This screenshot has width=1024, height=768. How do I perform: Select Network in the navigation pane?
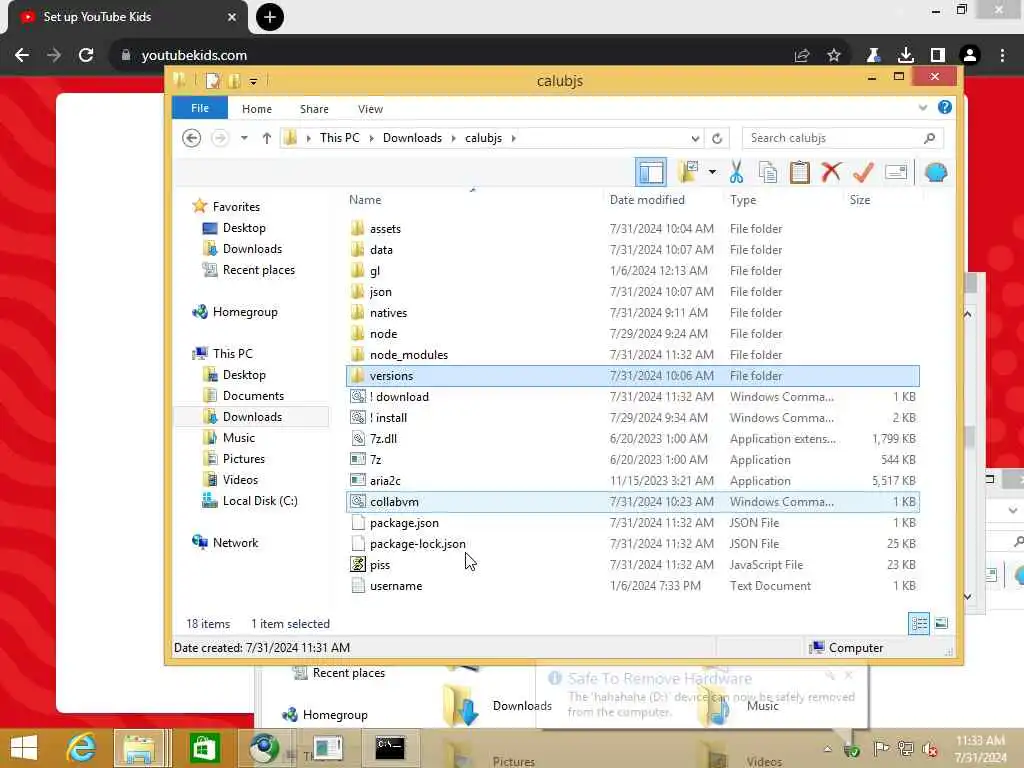coord(235,543)
